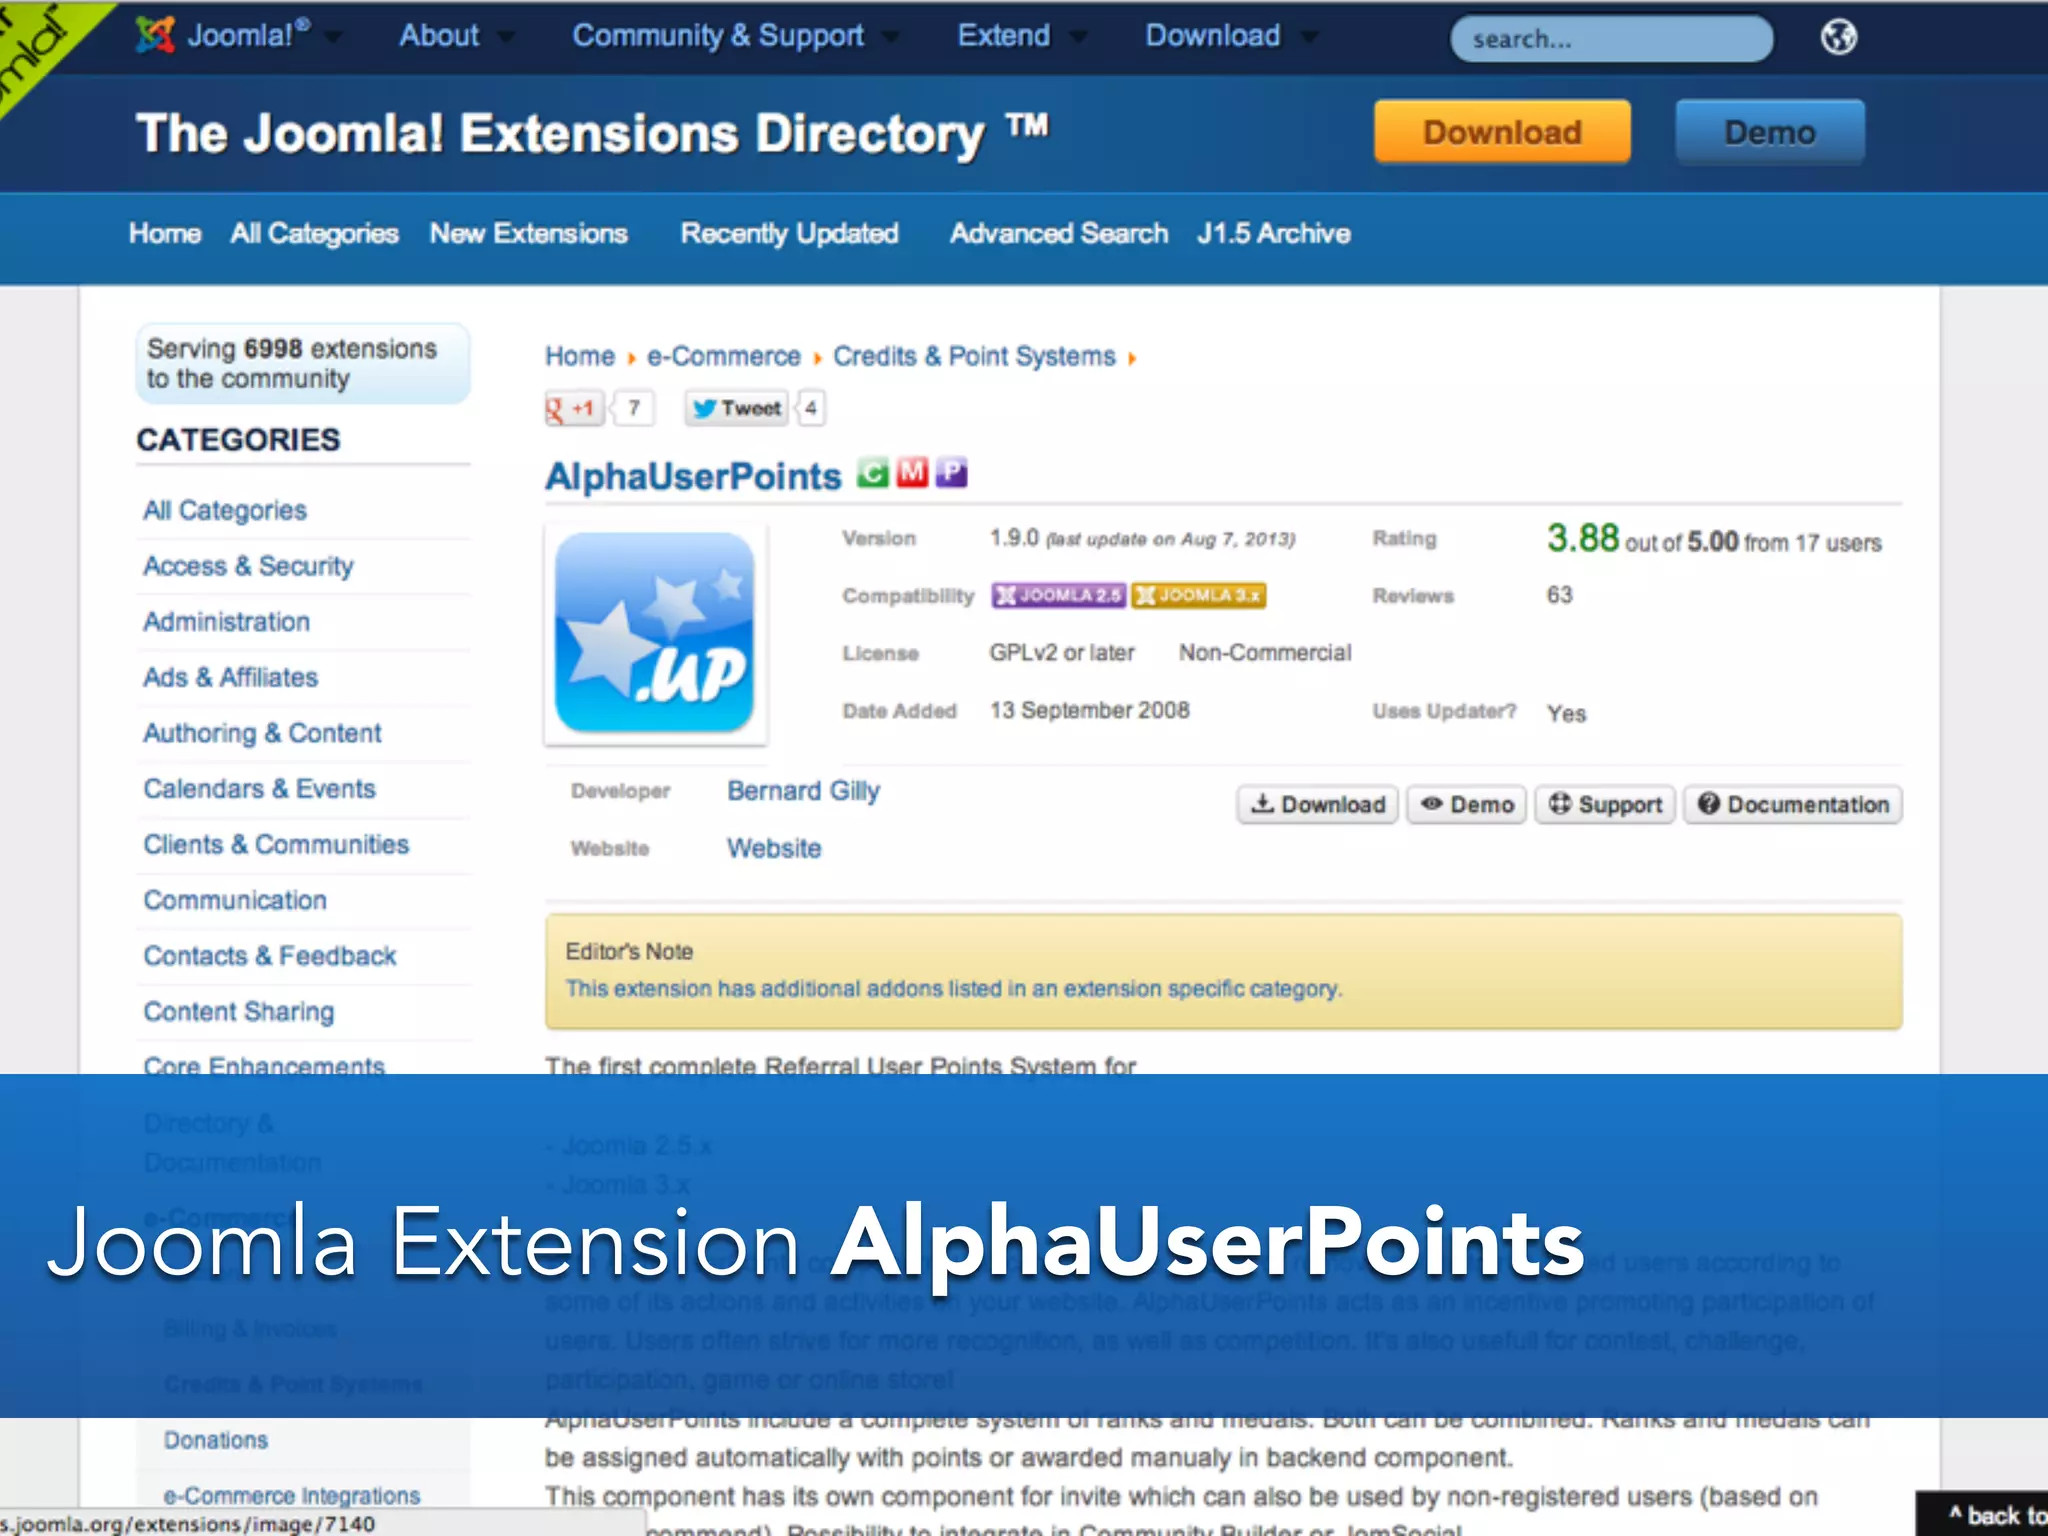Click the Support button with lifebuoy icon
The height and width of the screenshot is (1536, 2048).
coord(1604,804)
